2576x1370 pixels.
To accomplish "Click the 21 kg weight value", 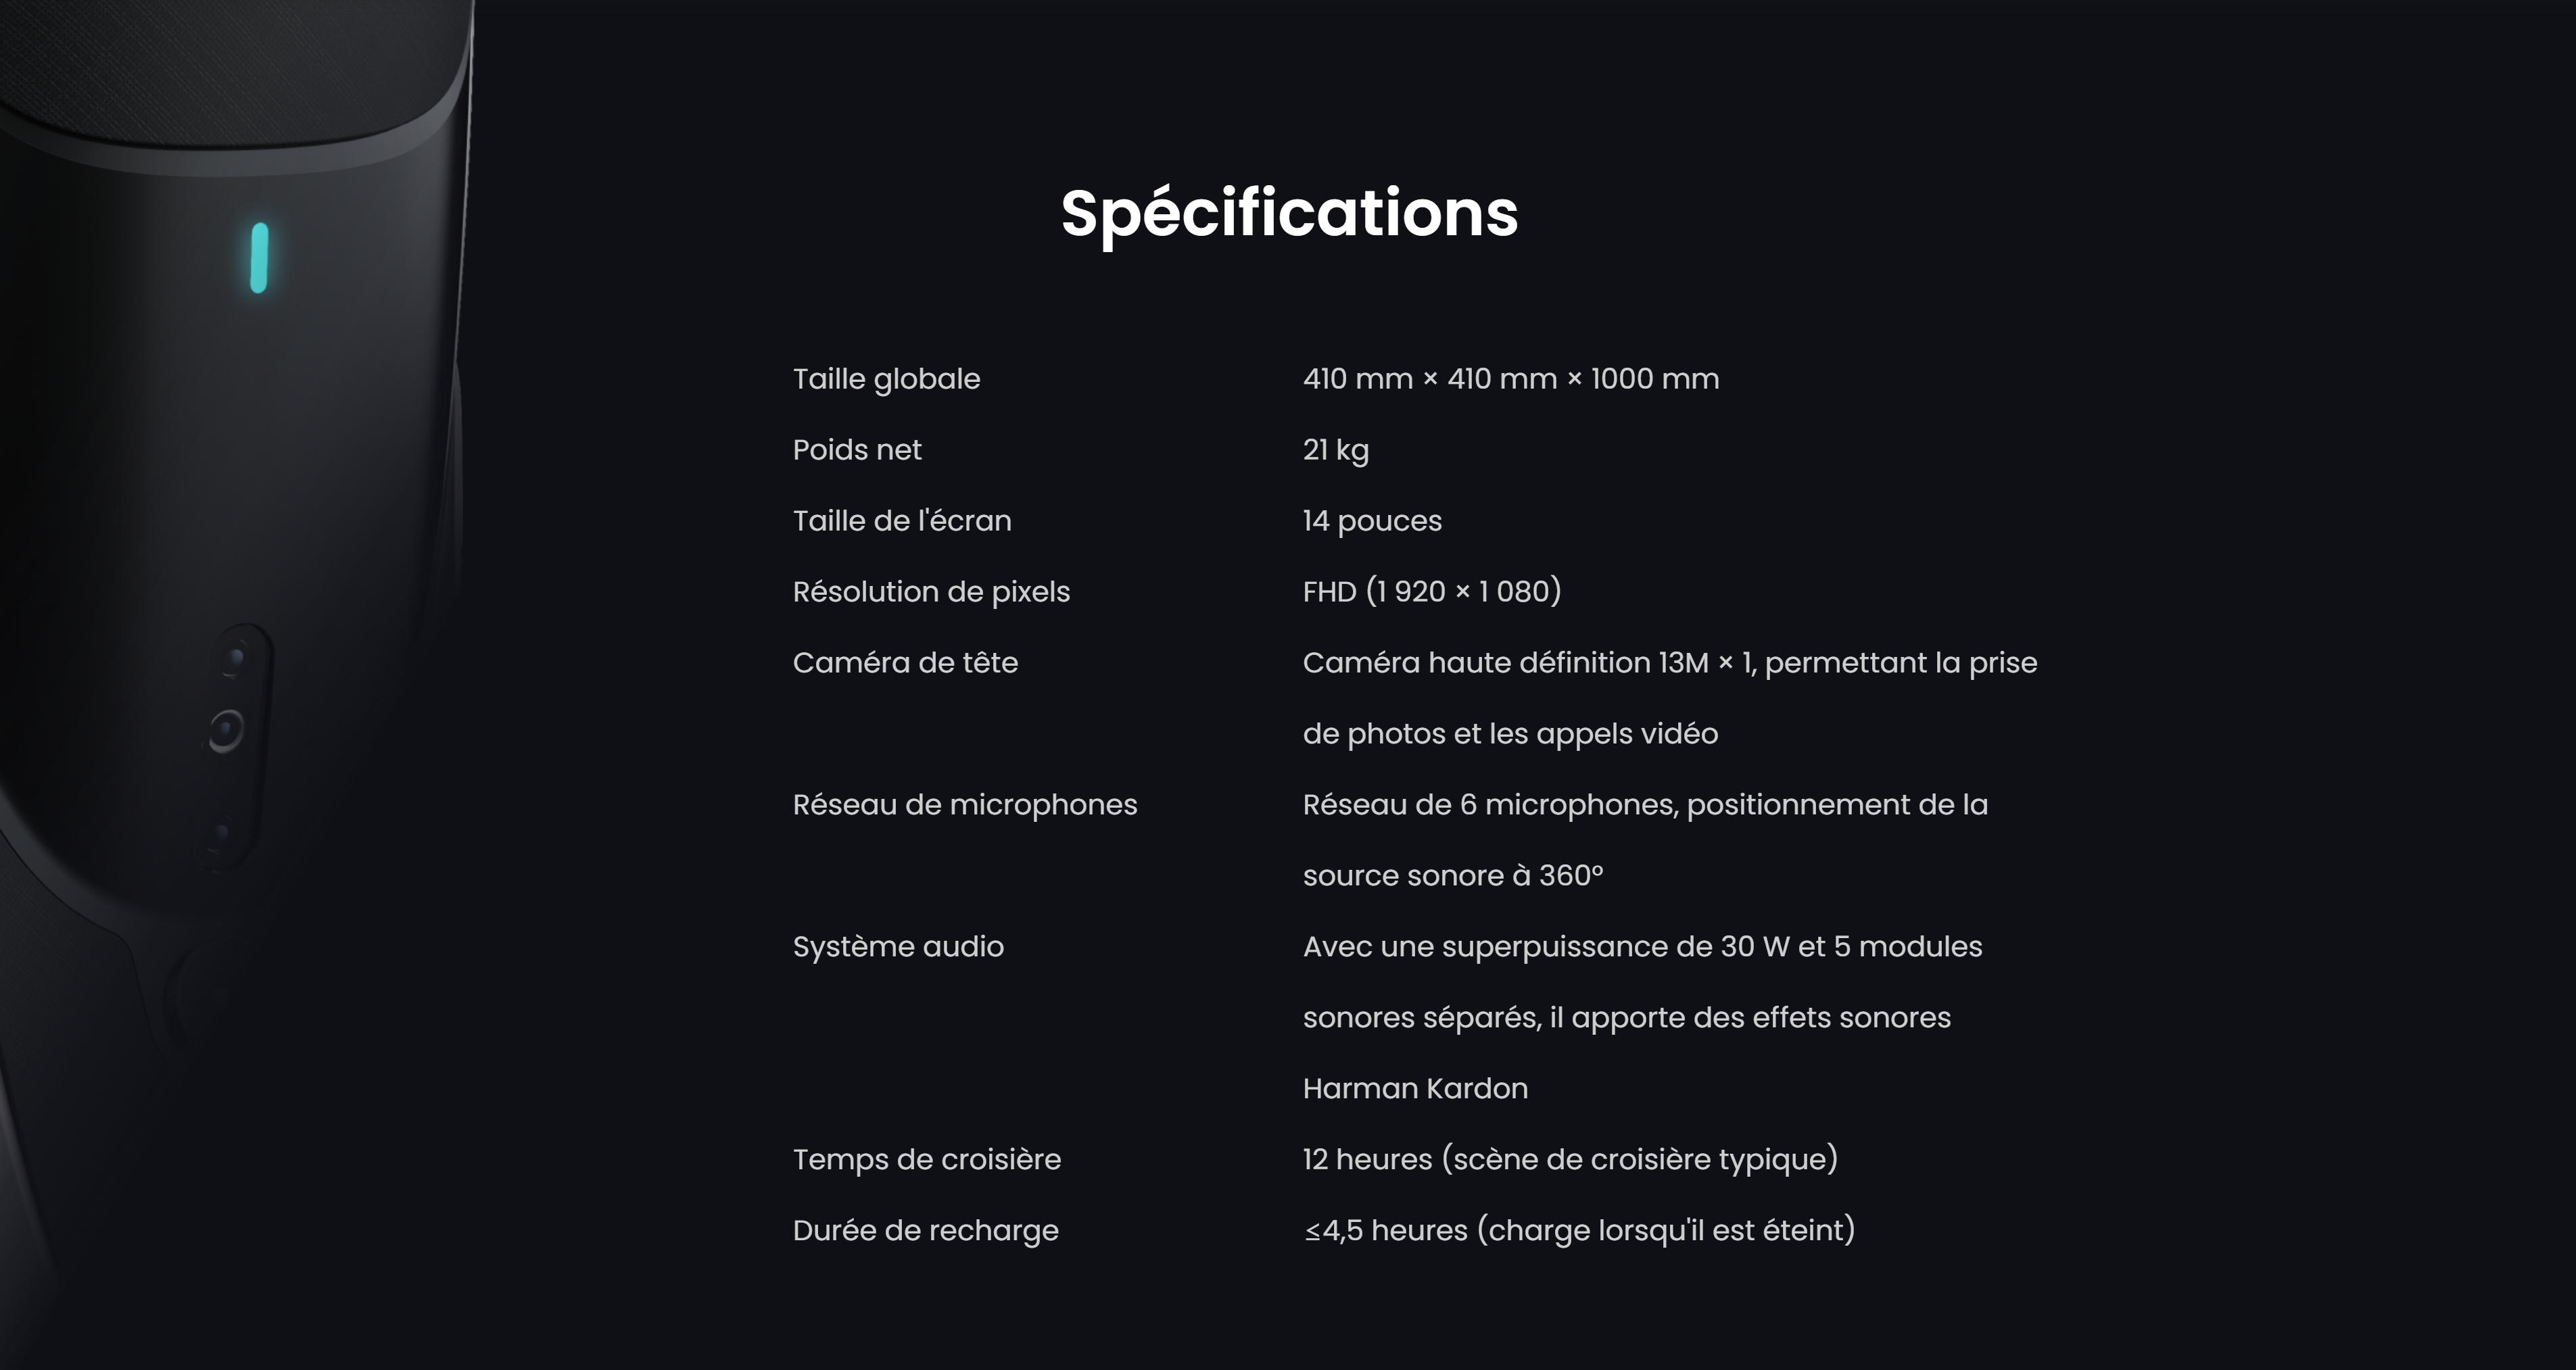I will tap(1335, 450).
